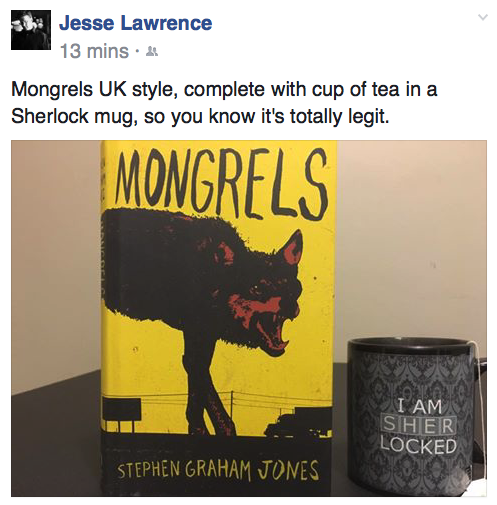Click the Jesse Lawrence name link

click(x=136, y=23)
